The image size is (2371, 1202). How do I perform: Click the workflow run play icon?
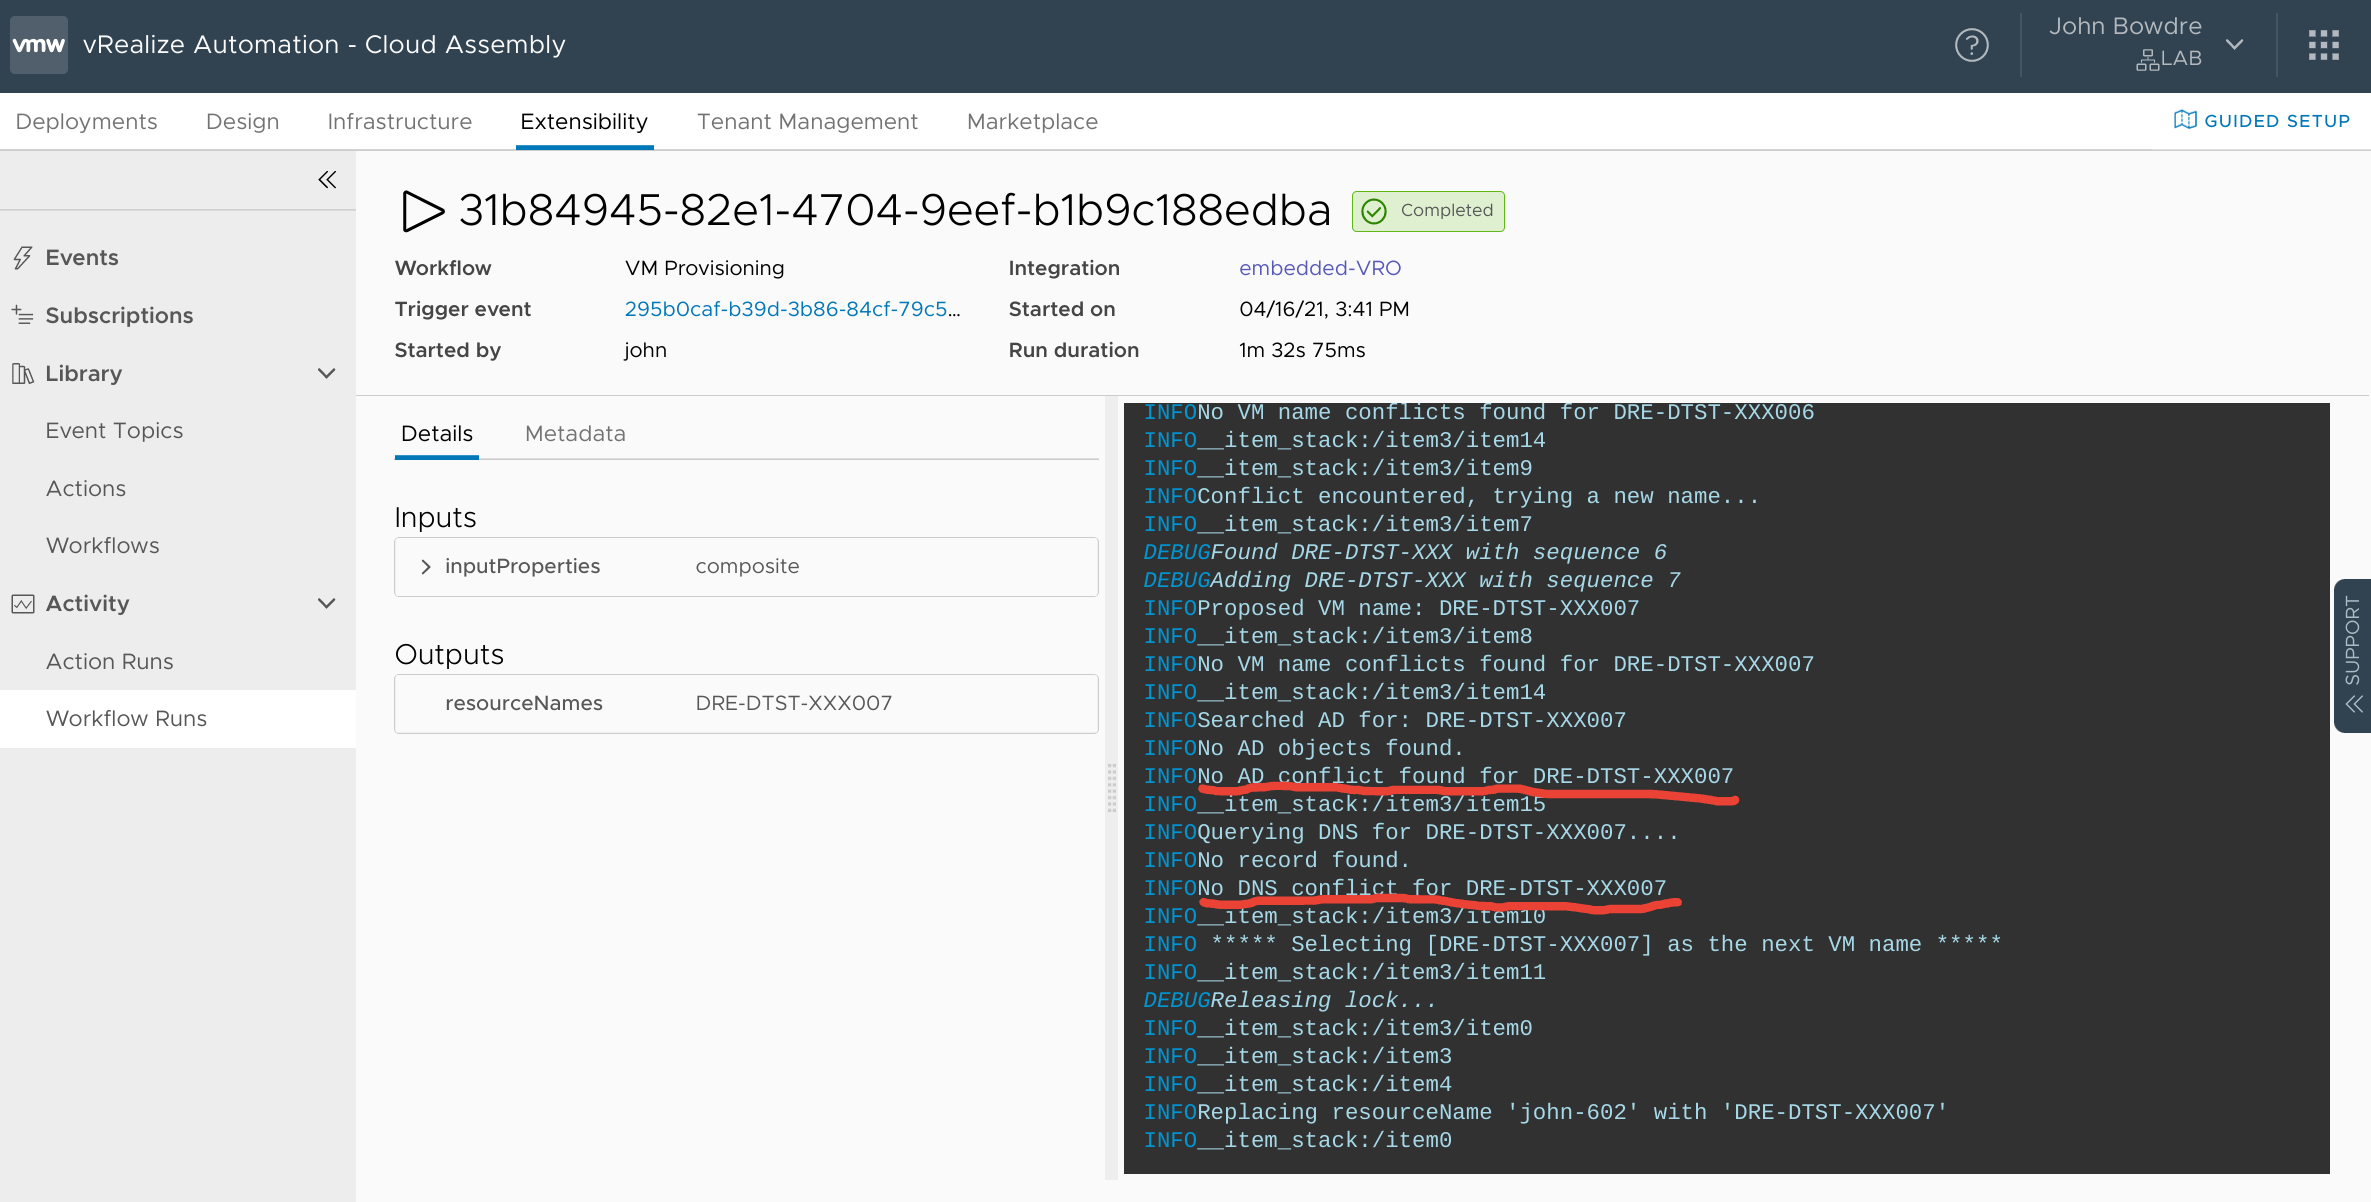point(422,211)
